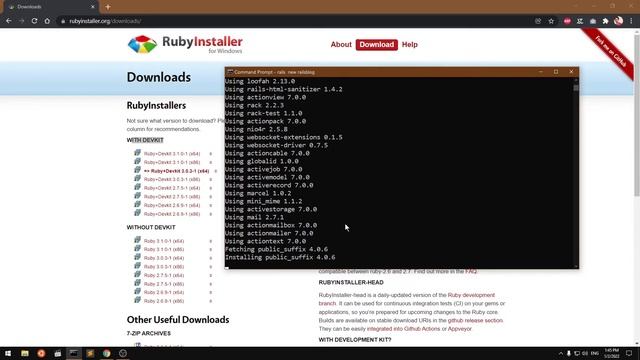Click the browser page vertical scrollbar
Viewport: 640px width, 360px height.
[x=637, y=188]
